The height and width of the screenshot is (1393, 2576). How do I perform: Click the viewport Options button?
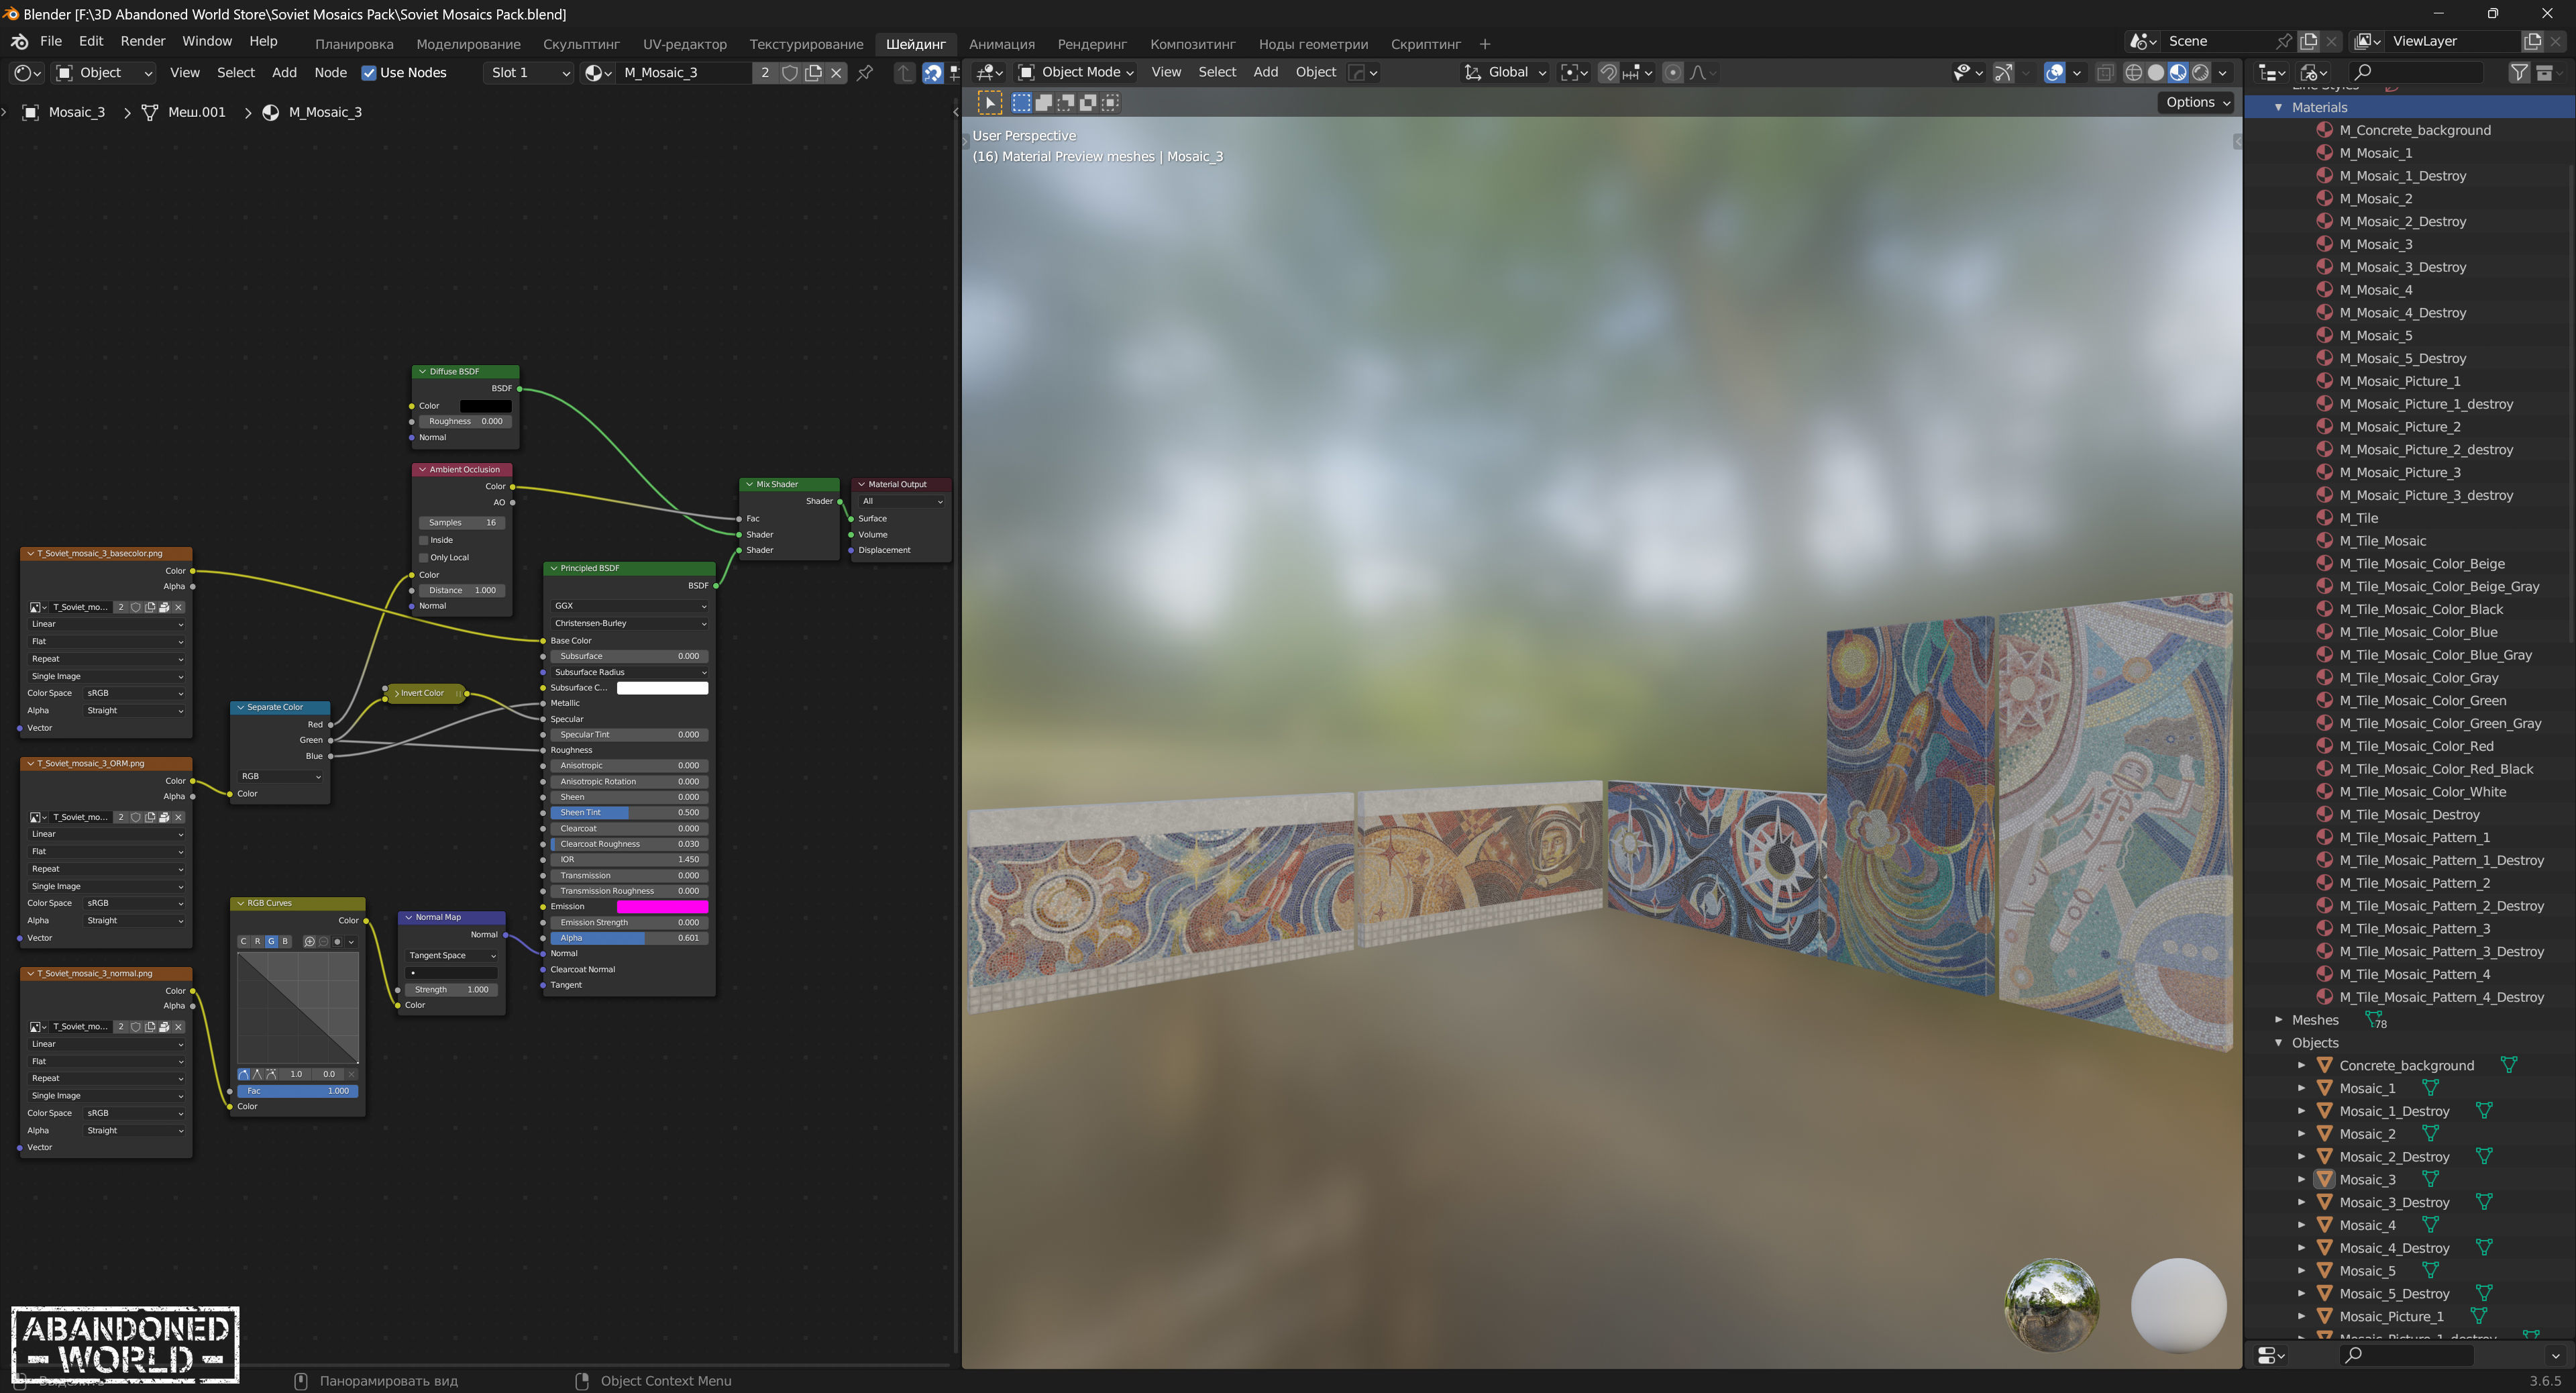coord(2197,102)
